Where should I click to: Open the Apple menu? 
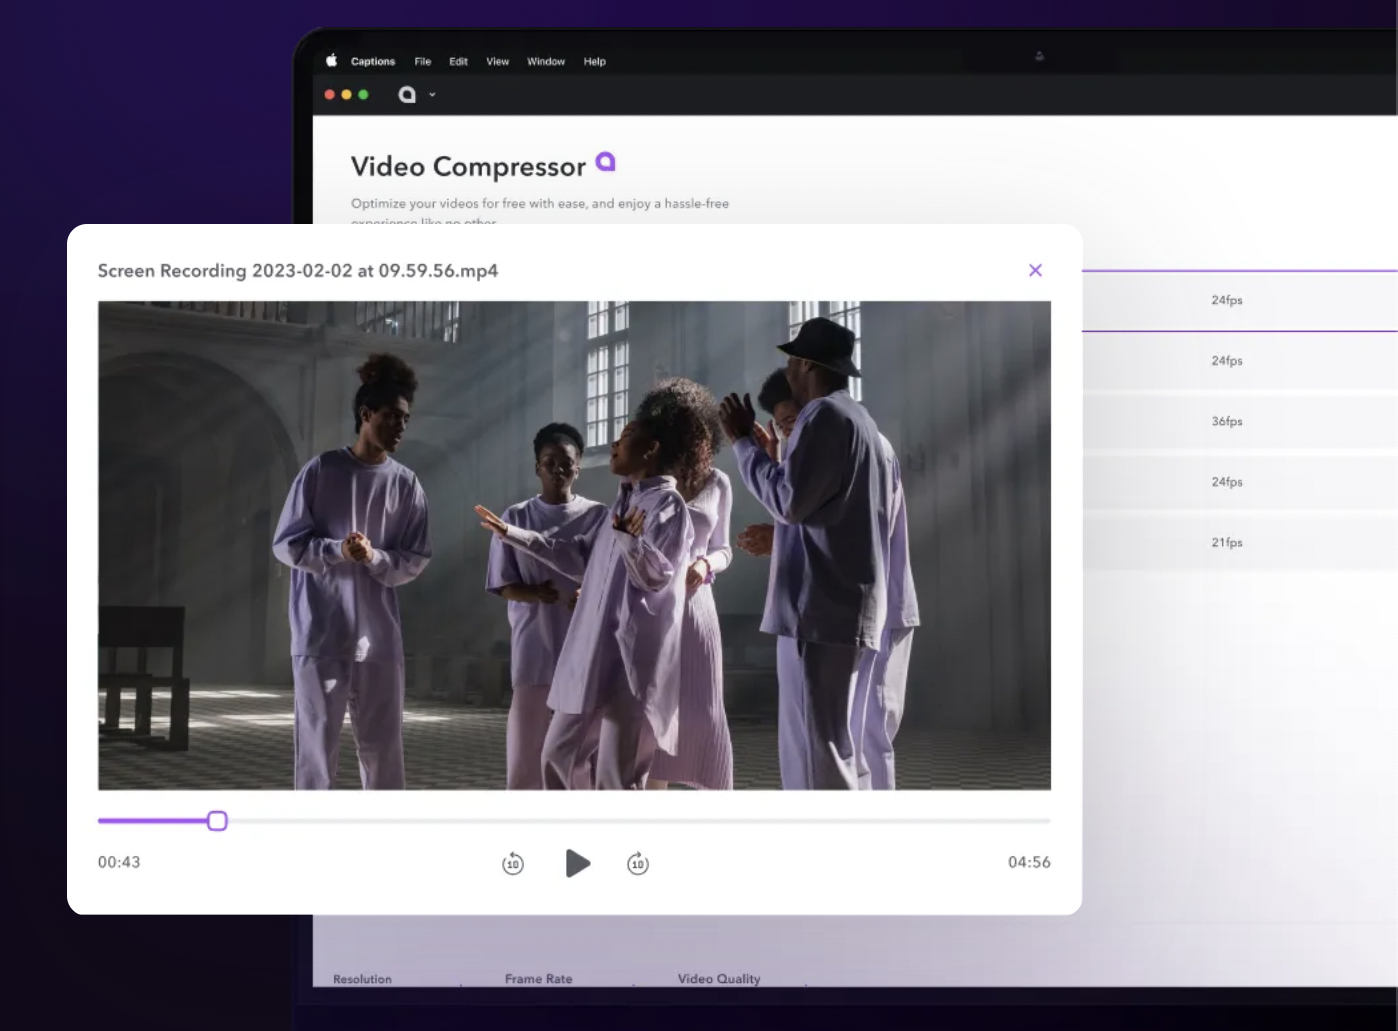point(332,61)
